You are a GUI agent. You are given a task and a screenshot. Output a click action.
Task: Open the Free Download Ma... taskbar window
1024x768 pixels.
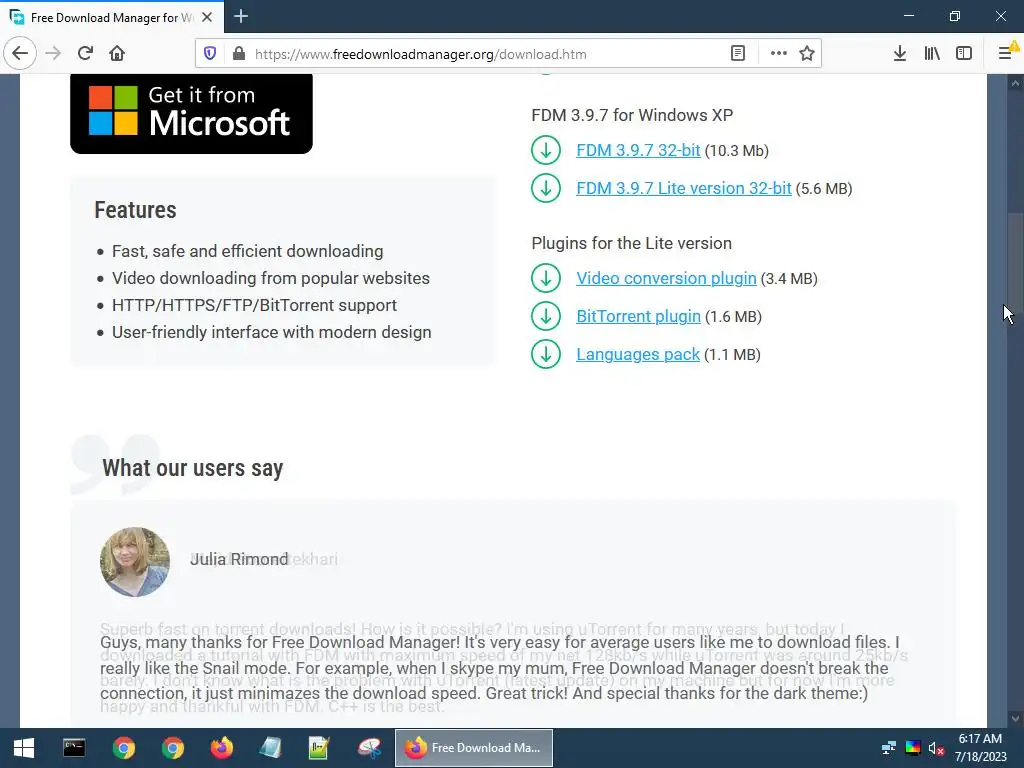pos(474,748)
